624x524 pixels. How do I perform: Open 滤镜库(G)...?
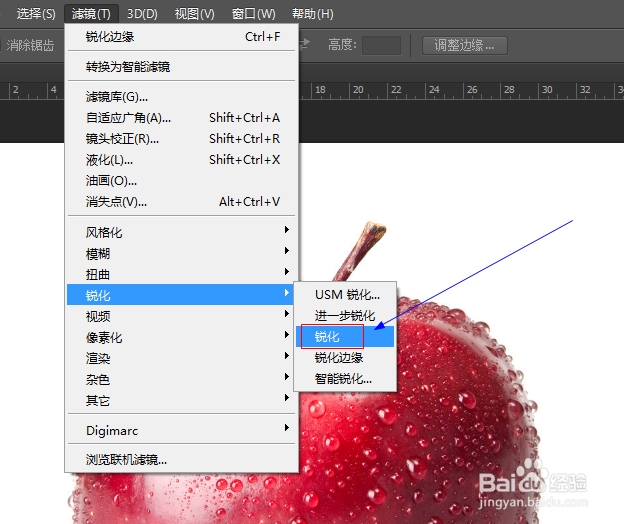point(181,97)
